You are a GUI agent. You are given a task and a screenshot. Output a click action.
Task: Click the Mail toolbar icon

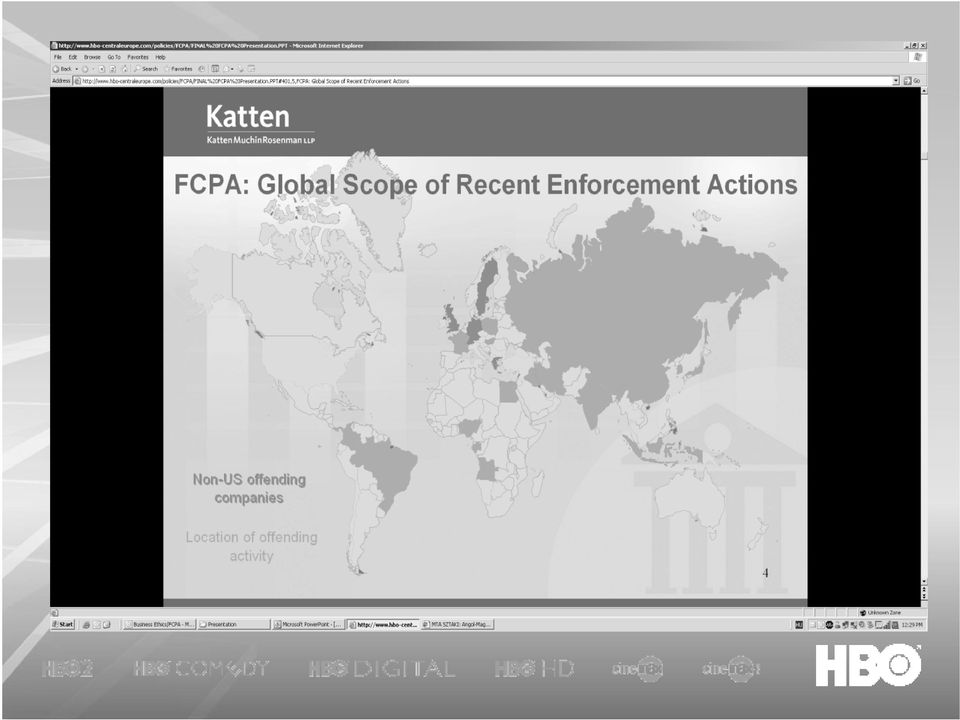228,69
